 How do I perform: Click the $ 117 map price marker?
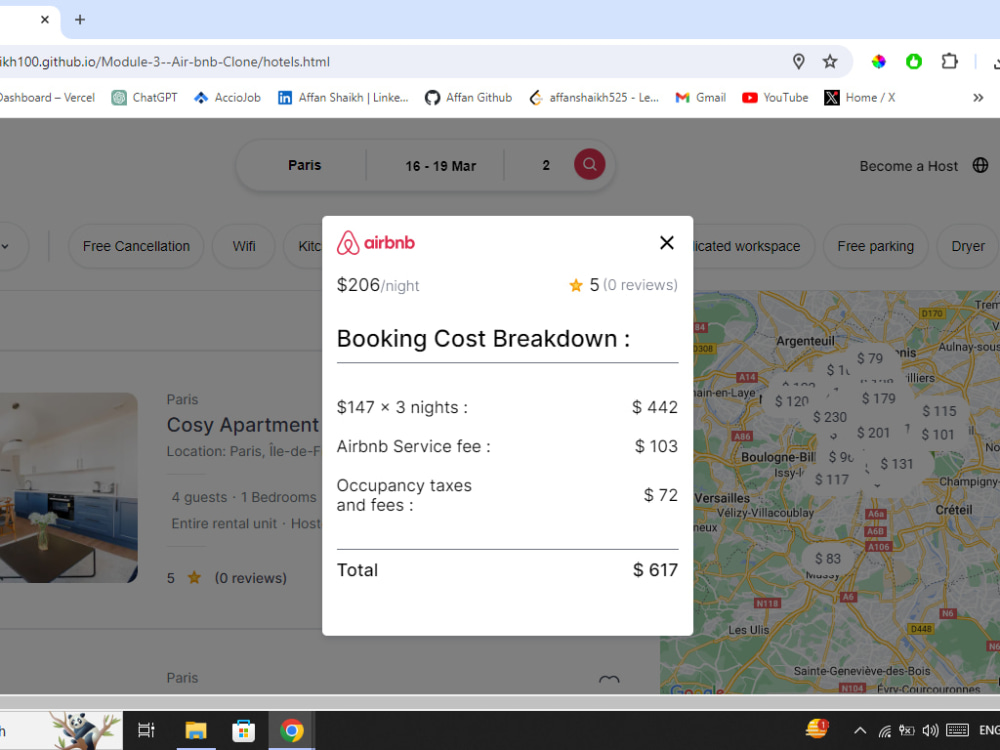(832, 480)
